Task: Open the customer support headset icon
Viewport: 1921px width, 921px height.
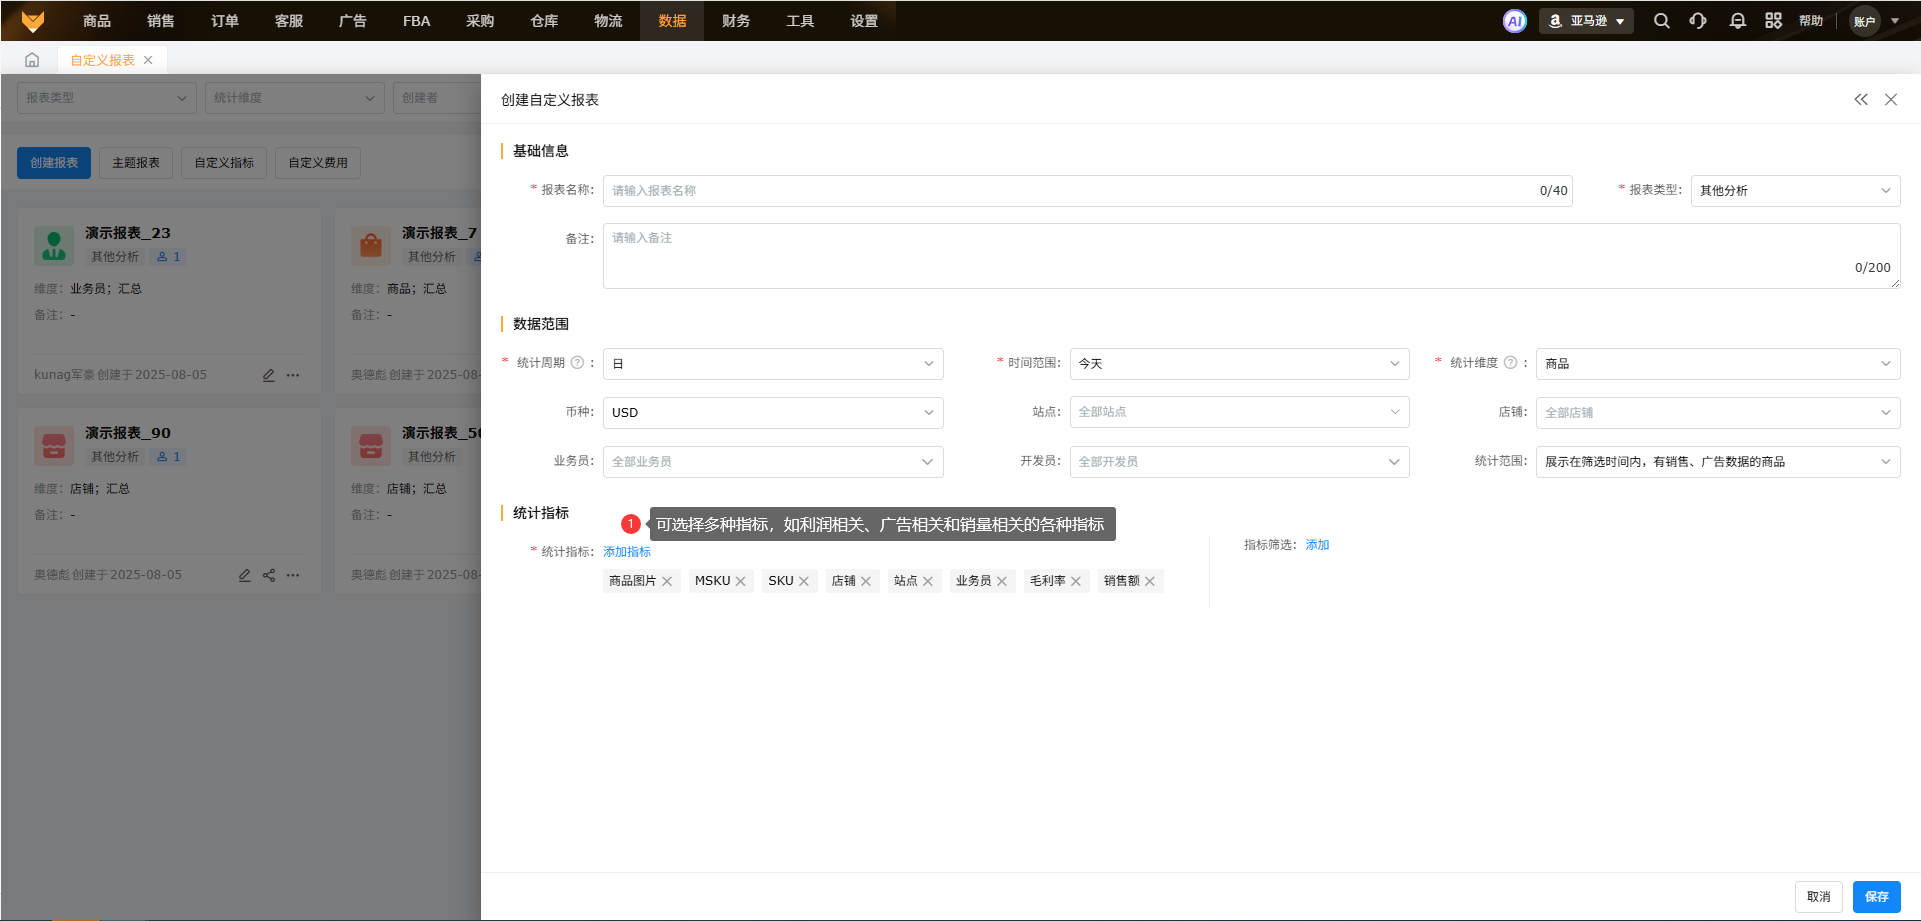Action: click(1698, 21)
